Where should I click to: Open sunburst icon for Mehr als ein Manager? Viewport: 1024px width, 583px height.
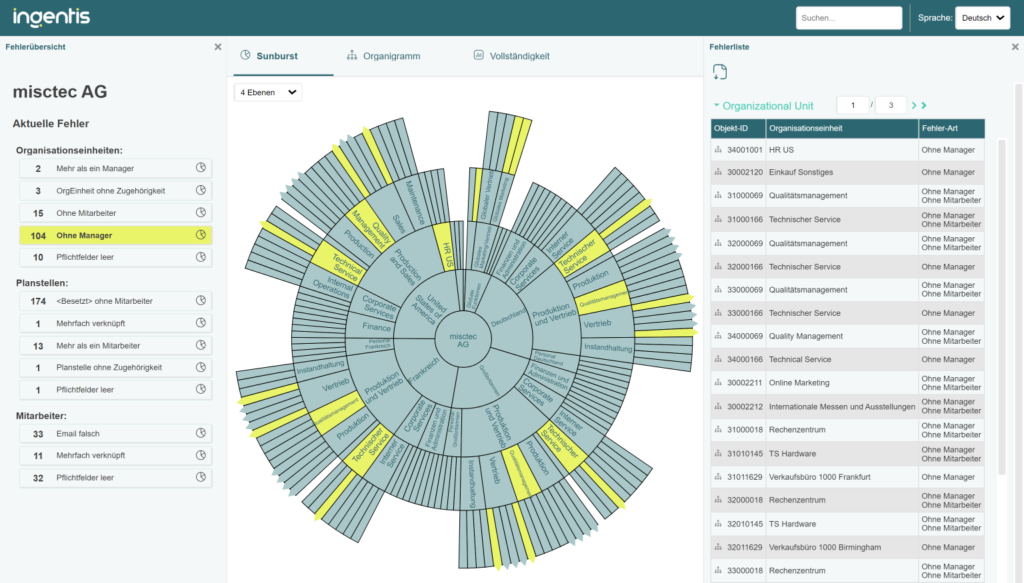200,168
